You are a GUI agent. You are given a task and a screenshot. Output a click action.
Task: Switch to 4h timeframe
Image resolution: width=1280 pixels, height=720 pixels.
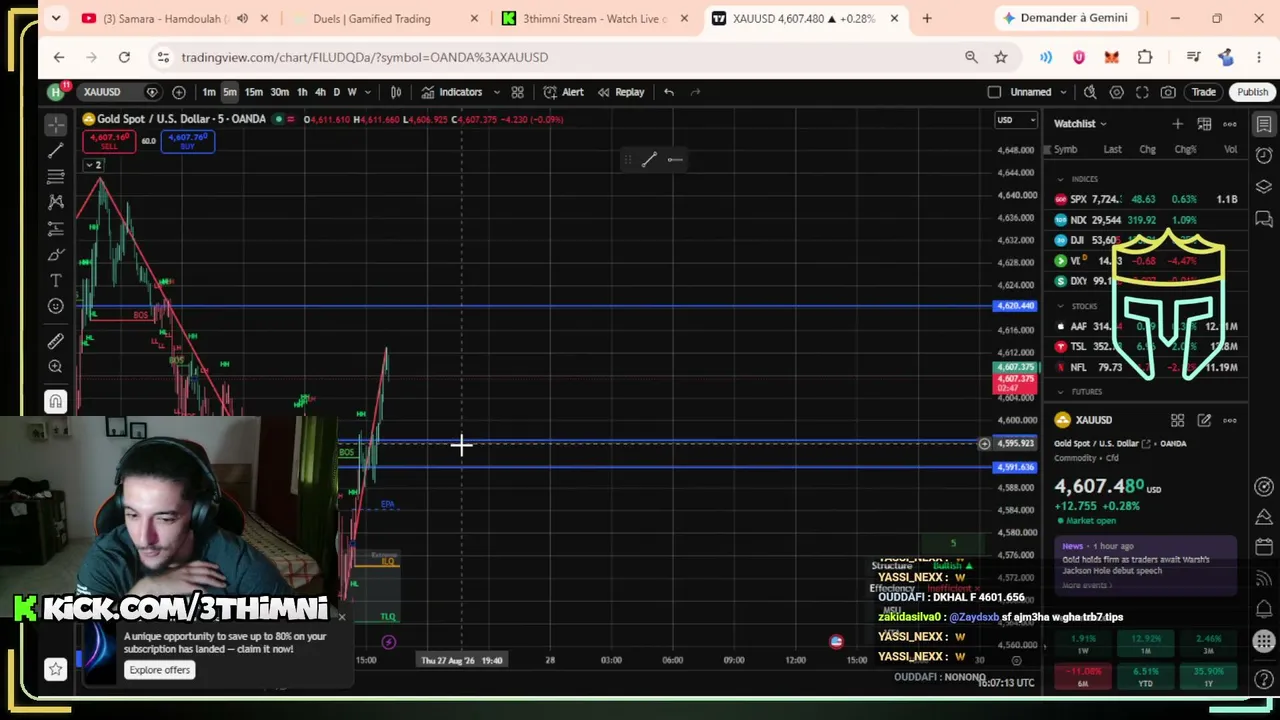[x=320, y=92]
